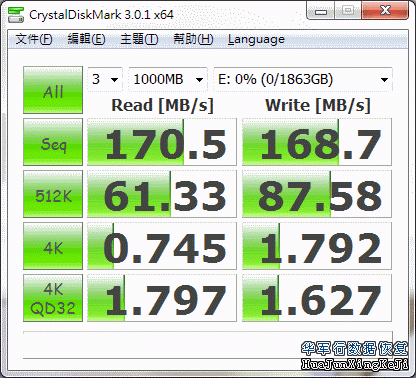Run all benchmarks with the All button
This screenshot has width=416, height=378.
coord(53,90)
